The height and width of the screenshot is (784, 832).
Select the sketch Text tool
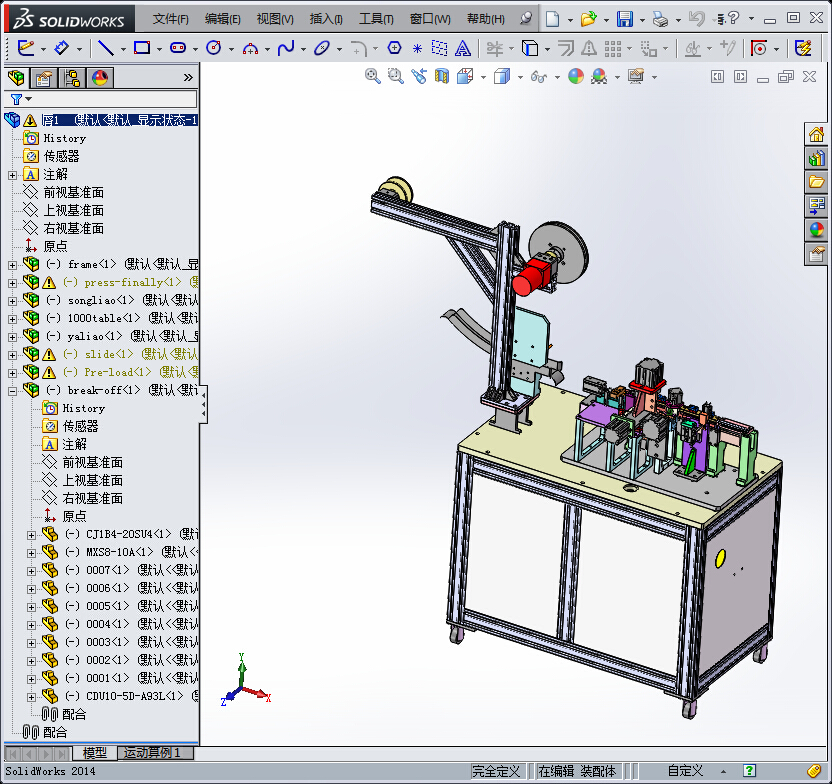coord(463,49)
